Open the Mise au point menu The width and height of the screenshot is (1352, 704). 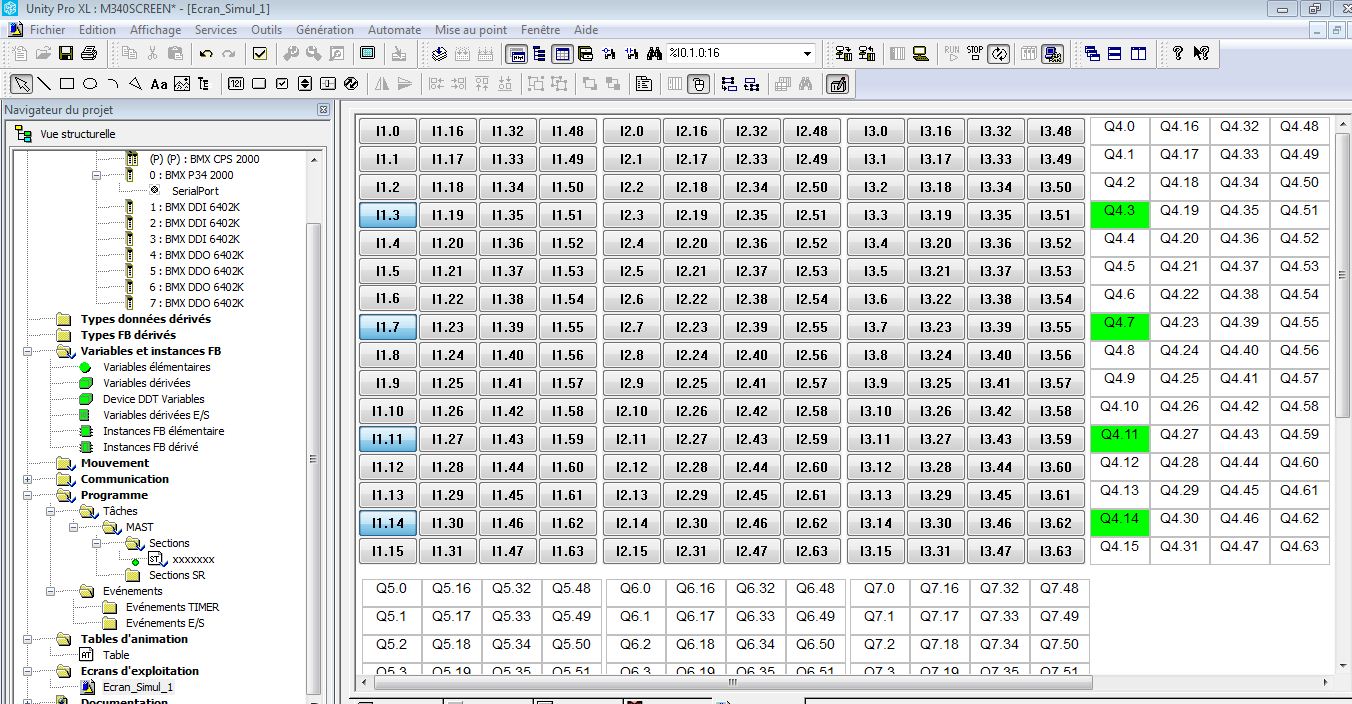470,30
